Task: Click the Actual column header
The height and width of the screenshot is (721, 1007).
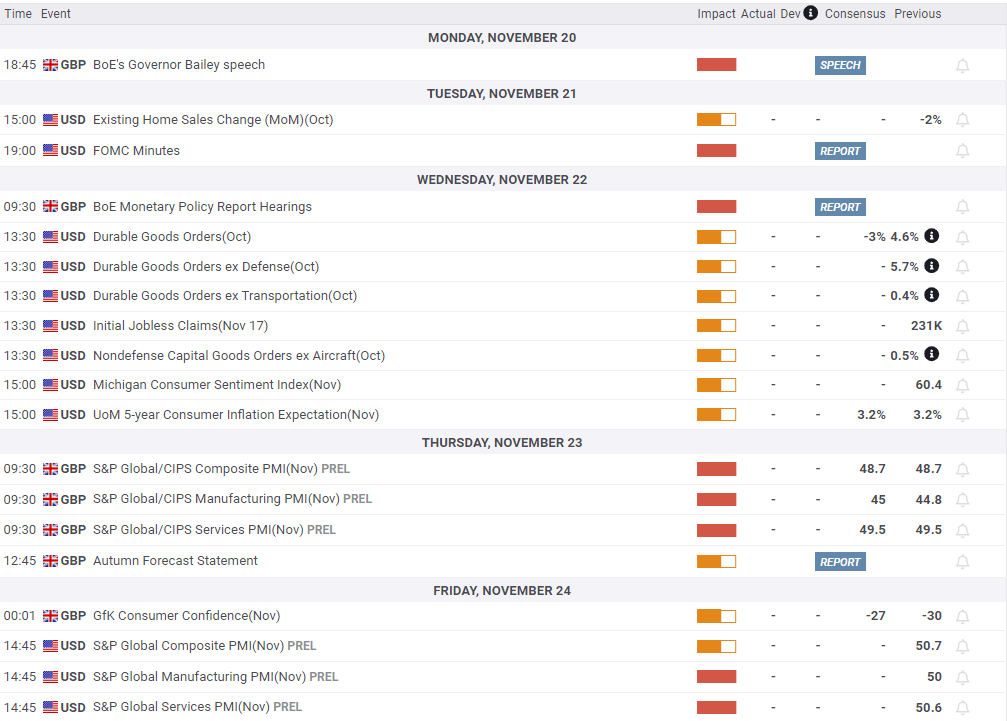Action: (758, 13)
